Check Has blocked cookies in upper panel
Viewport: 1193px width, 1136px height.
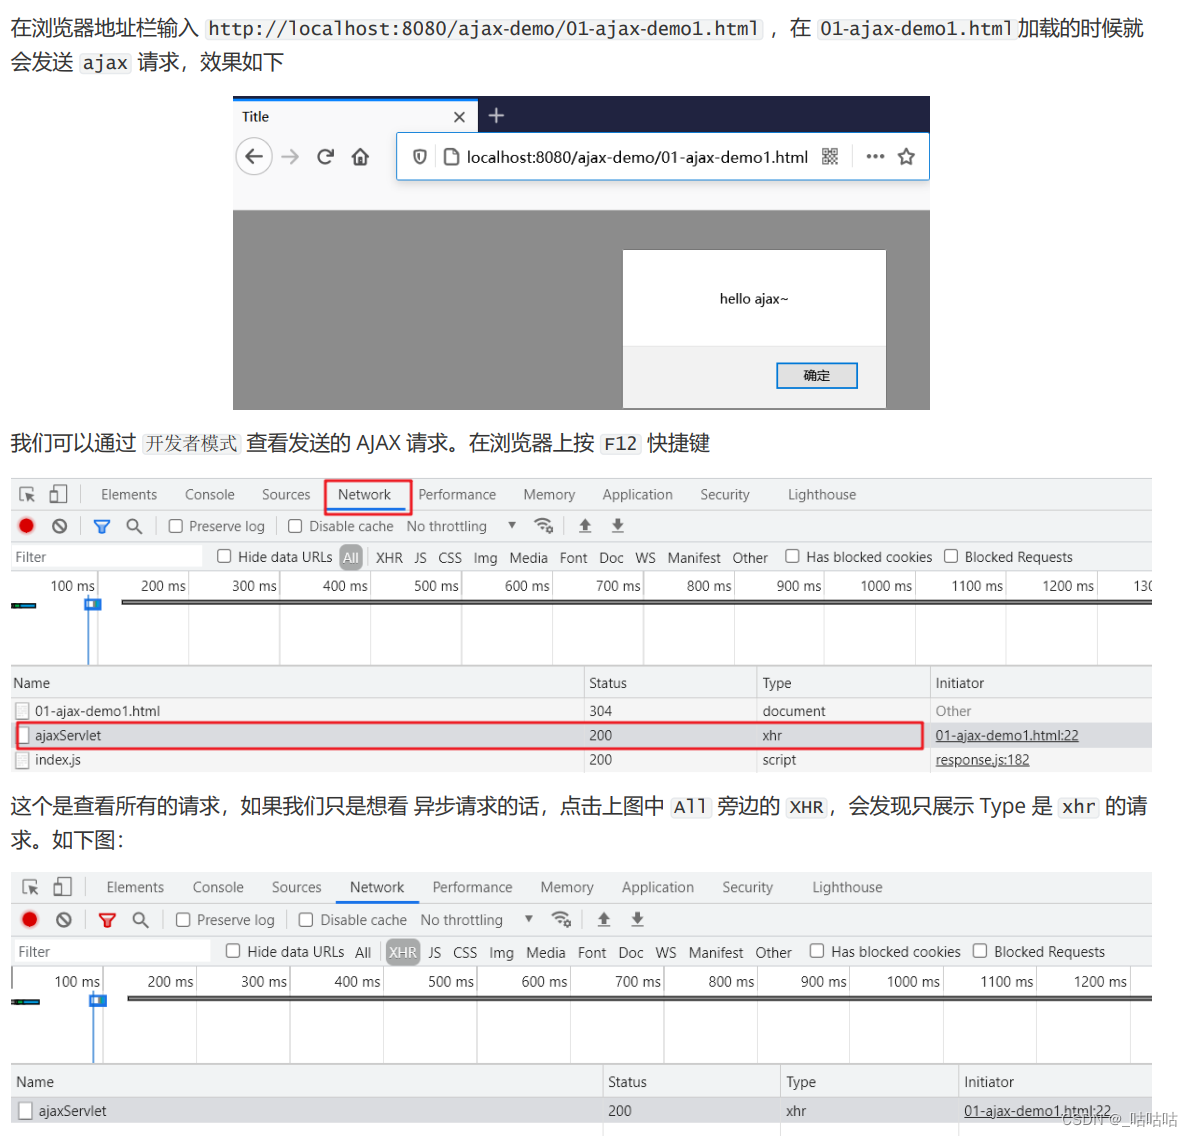[x=792, y=556]
